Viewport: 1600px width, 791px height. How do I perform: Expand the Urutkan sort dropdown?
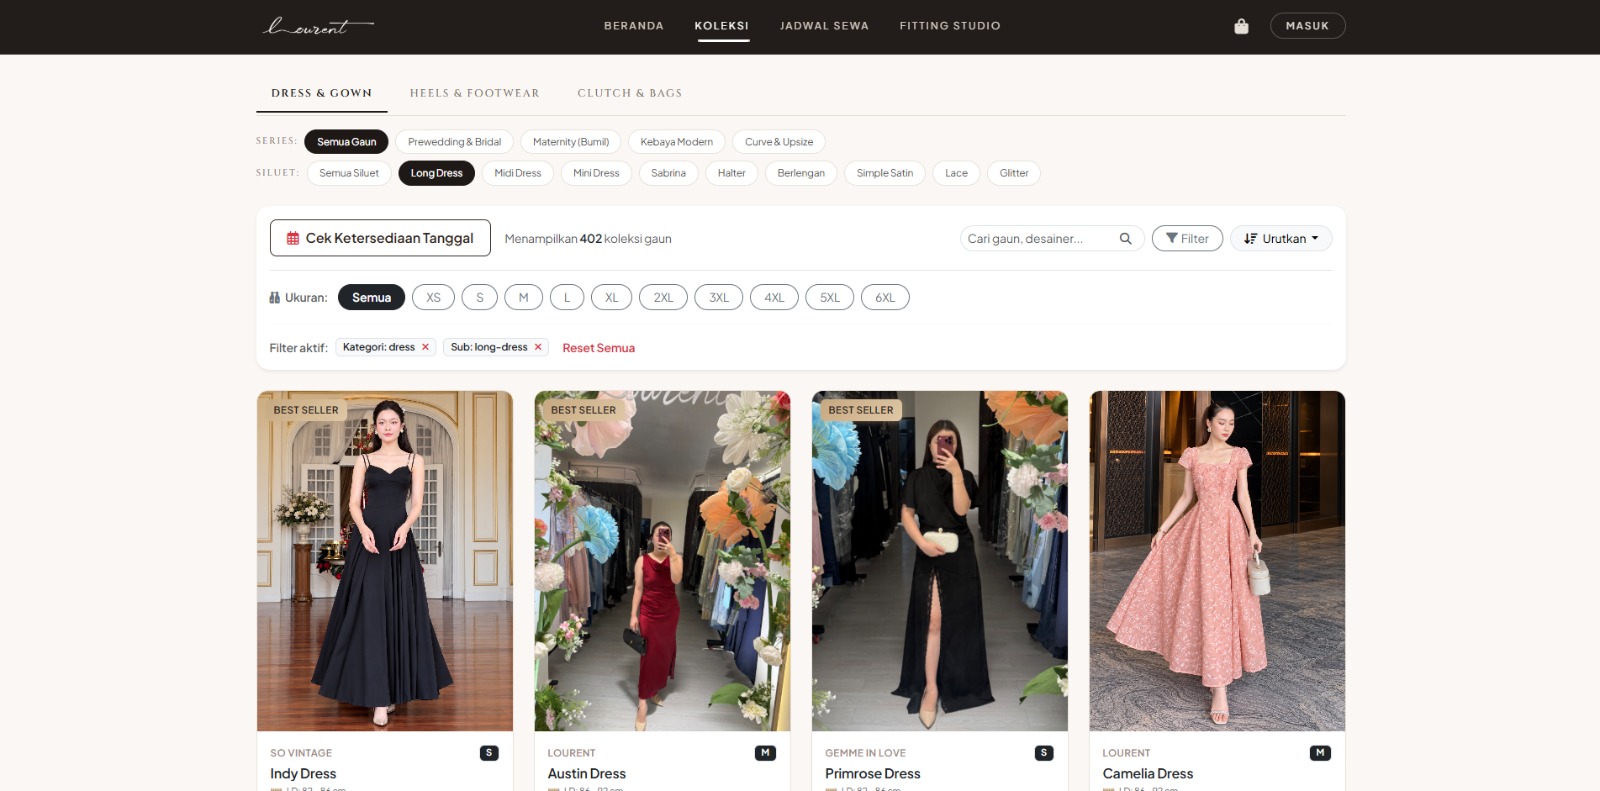1281,238
